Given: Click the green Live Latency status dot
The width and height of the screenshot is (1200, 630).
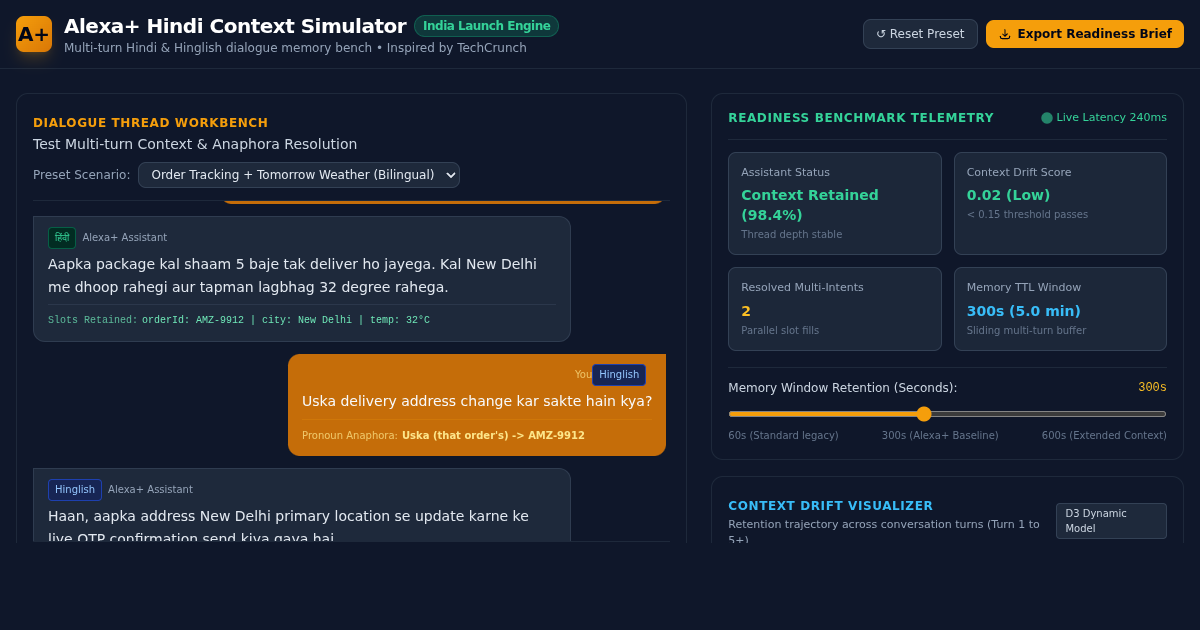Looking at the screenshot, I should (x=1047, y=118).
